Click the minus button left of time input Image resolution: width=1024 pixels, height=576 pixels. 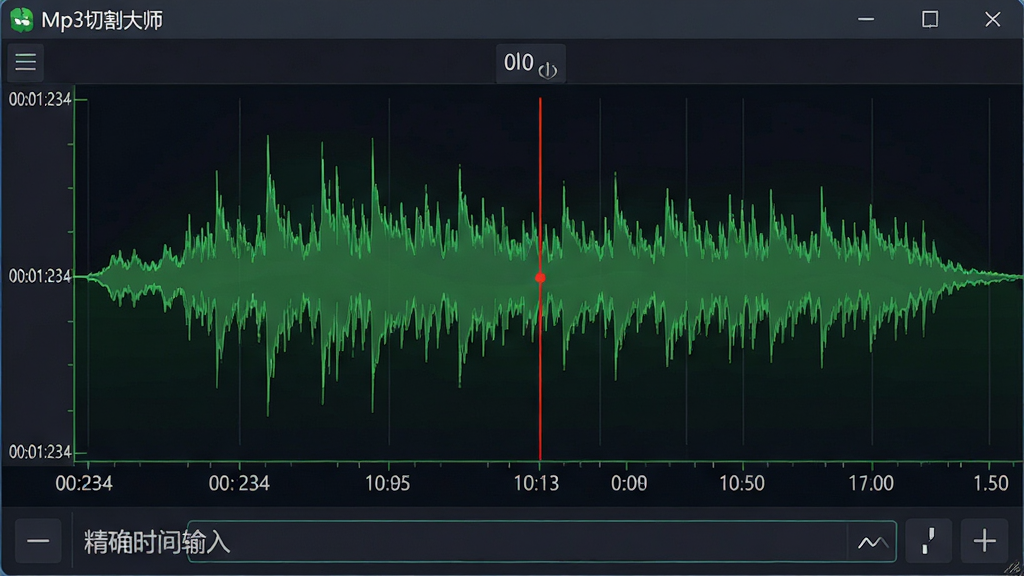pos(38,541)
